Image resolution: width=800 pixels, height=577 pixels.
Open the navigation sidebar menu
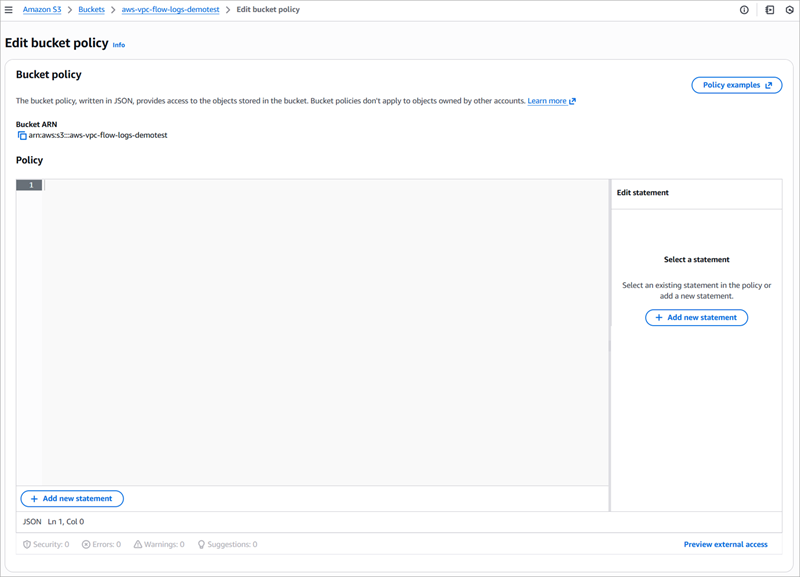[10, 9]
